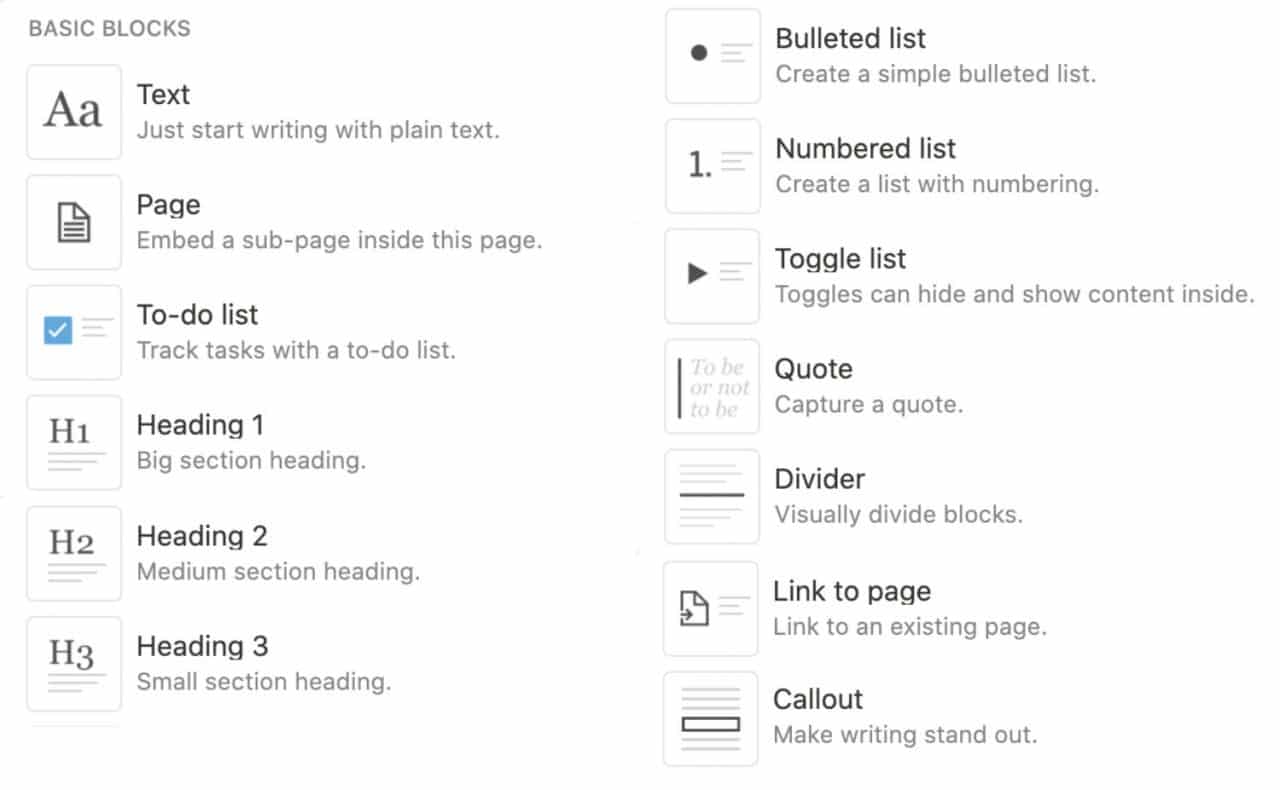Click the Quote block icon
The width and height of the screenshot is (1280, 790).
(711, 387)
